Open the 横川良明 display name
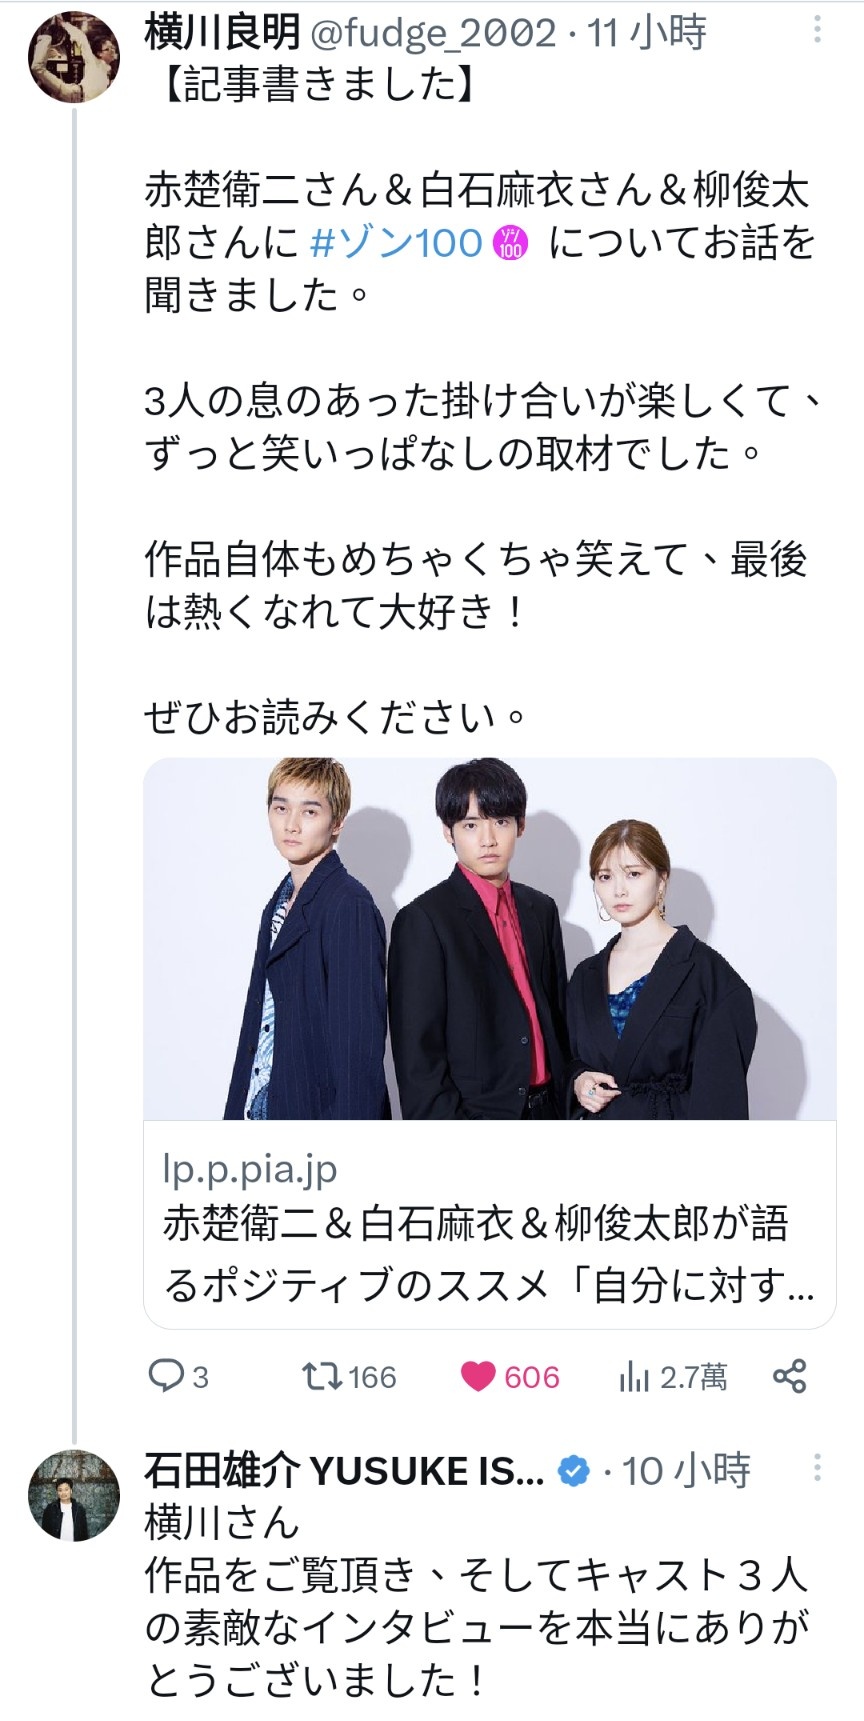This screenshot has width=864, height=1721. [x=222, y=32]
